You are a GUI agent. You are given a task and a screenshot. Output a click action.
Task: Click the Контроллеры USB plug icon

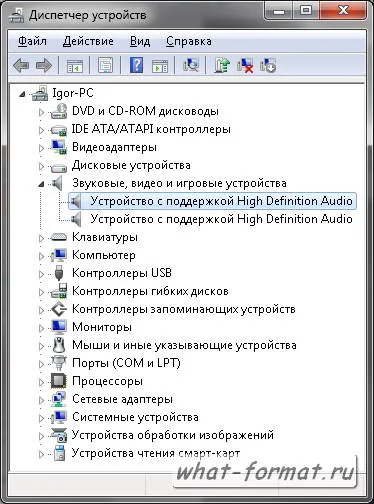58,273
